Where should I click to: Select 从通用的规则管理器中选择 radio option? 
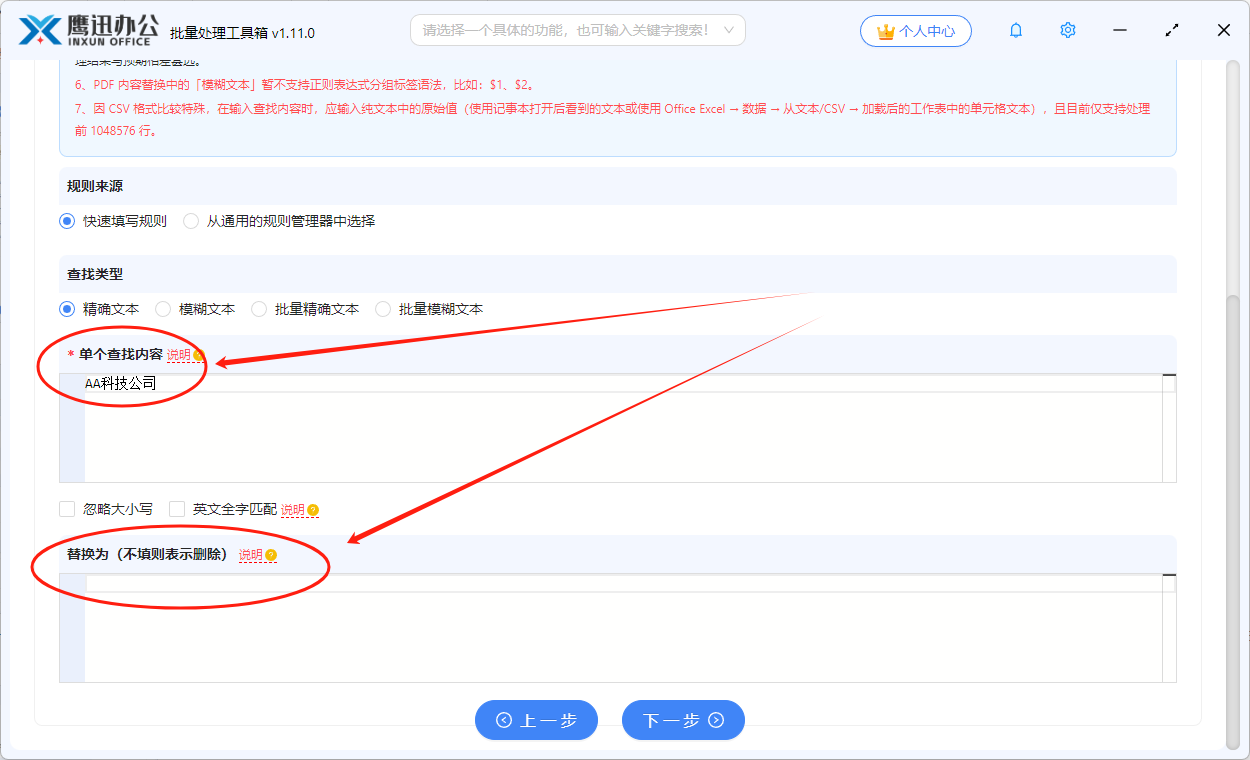(191, 221)
